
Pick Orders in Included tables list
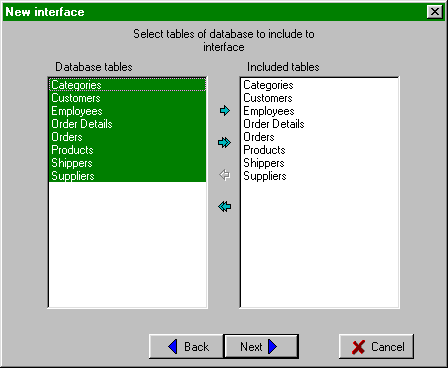click(319, 137)
